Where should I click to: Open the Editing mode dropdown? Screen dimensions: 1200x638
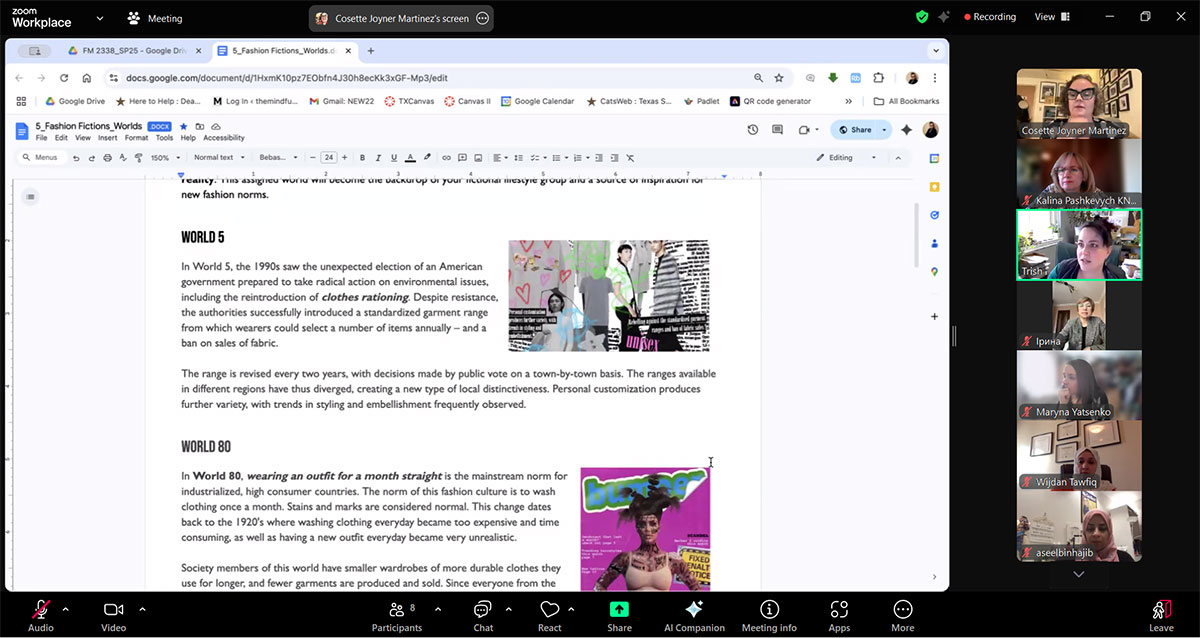coord(846,158)
